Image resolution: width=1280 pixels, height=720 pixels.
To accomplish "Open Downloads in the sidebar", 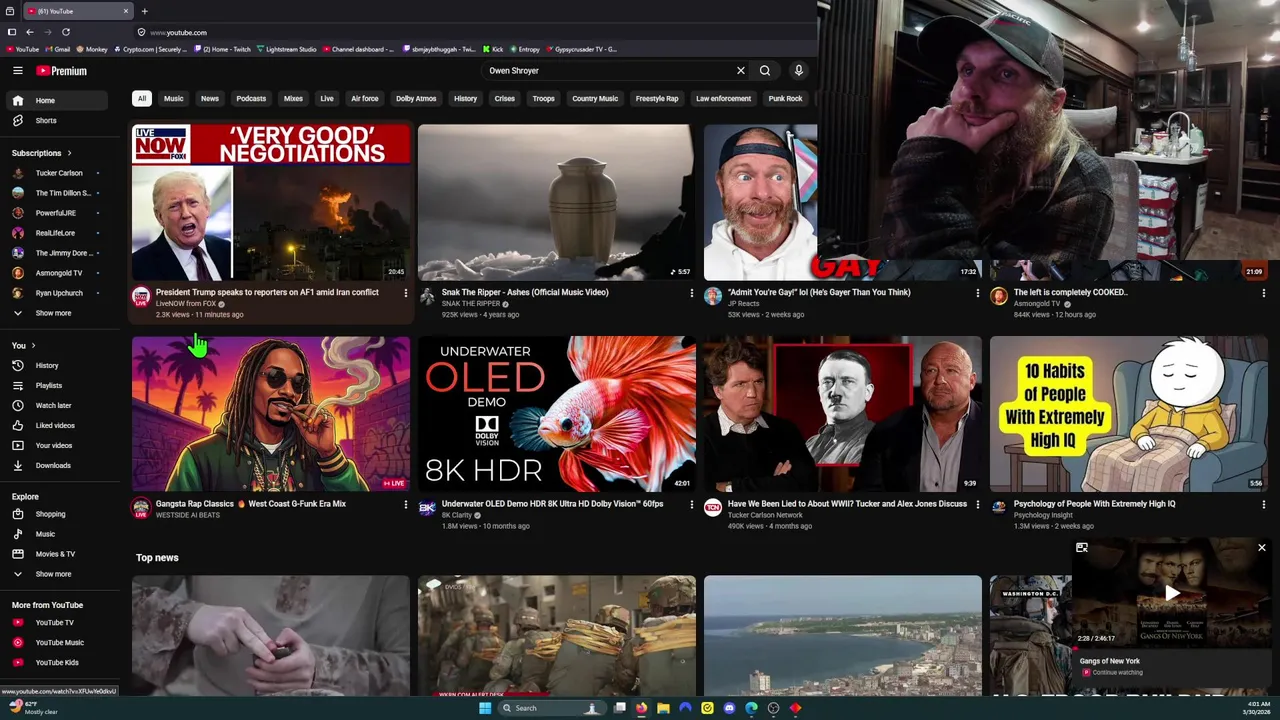I will pyautogui.click(x=56, y=465).
